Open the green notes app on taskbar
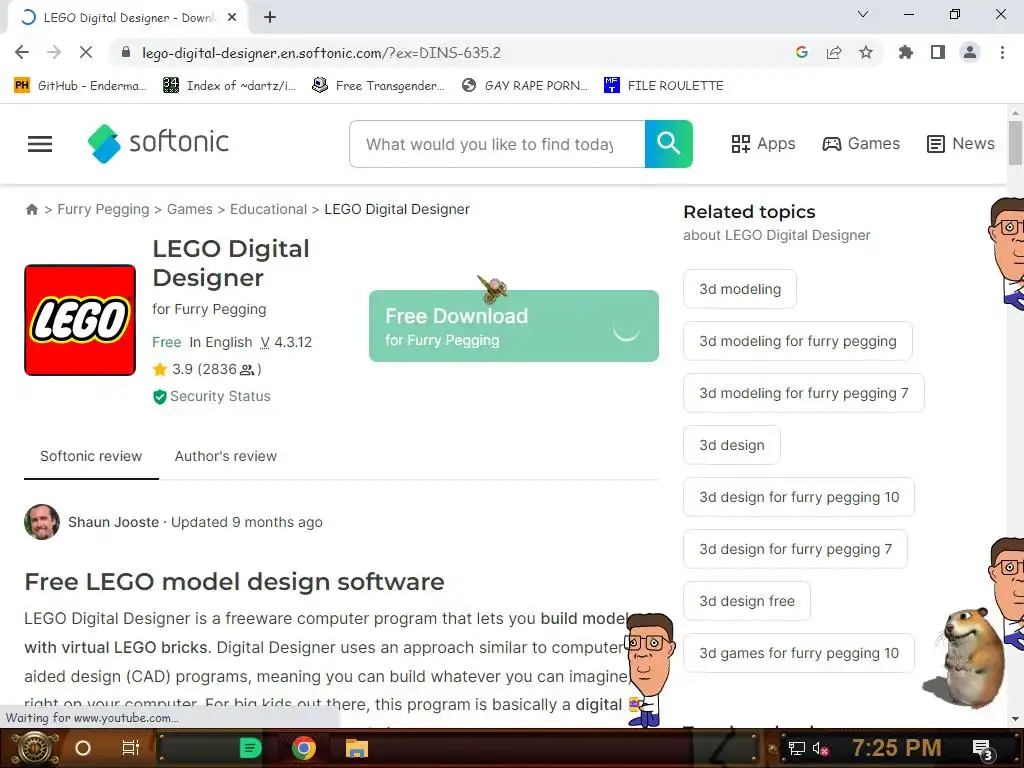The height and width of the screenshot is (768, 1024). [x=250, y=748]
